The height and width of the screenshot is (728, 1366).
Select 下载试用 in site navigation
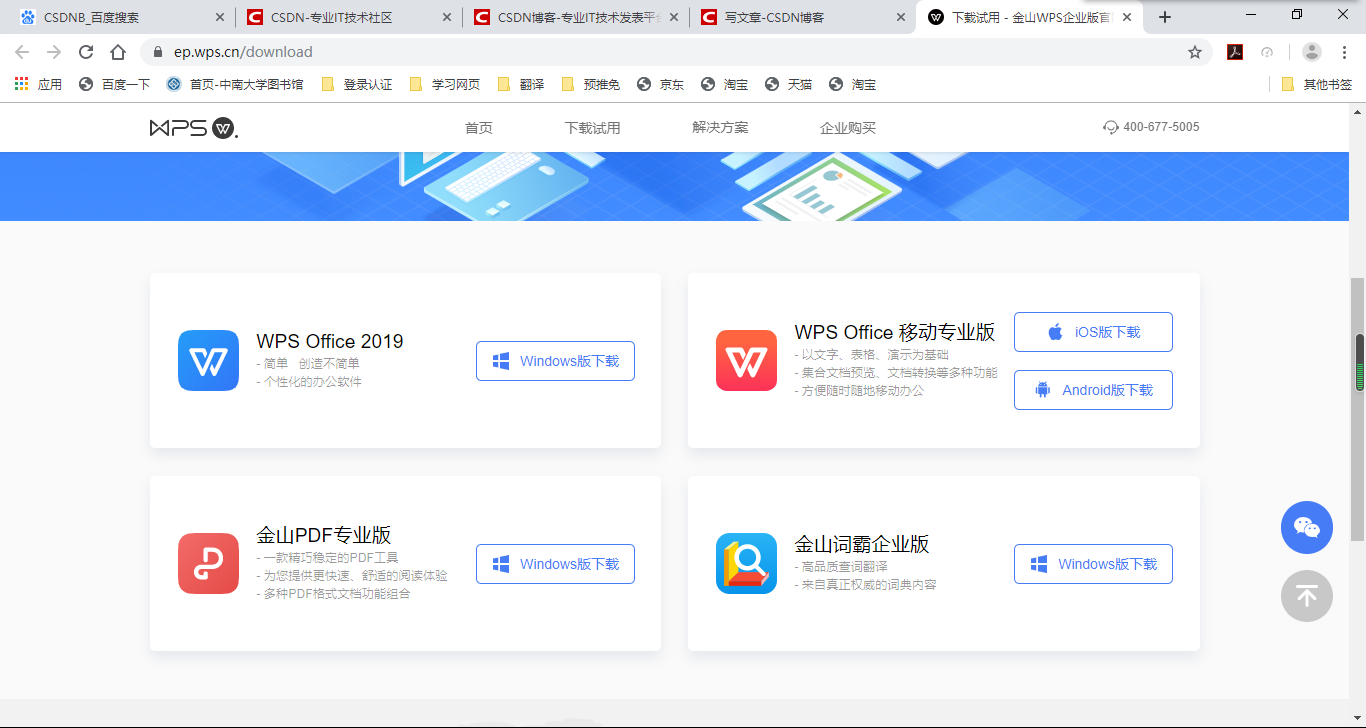(x=592, y=128)
